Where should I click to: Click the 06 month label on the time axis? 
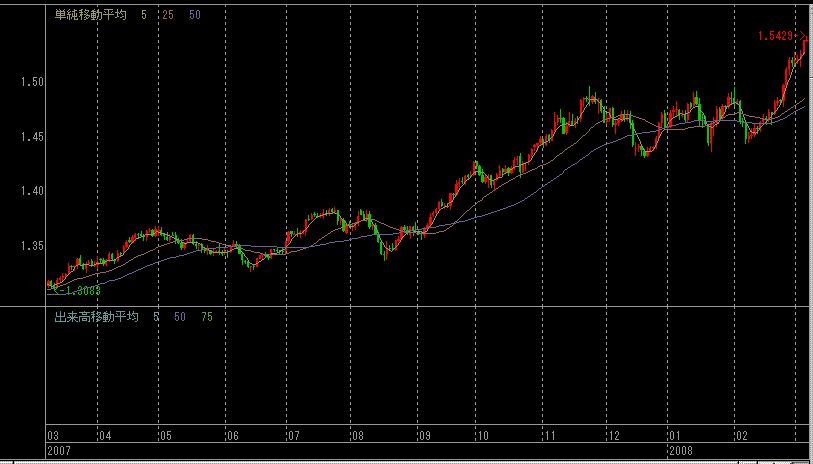click(232, 435)
